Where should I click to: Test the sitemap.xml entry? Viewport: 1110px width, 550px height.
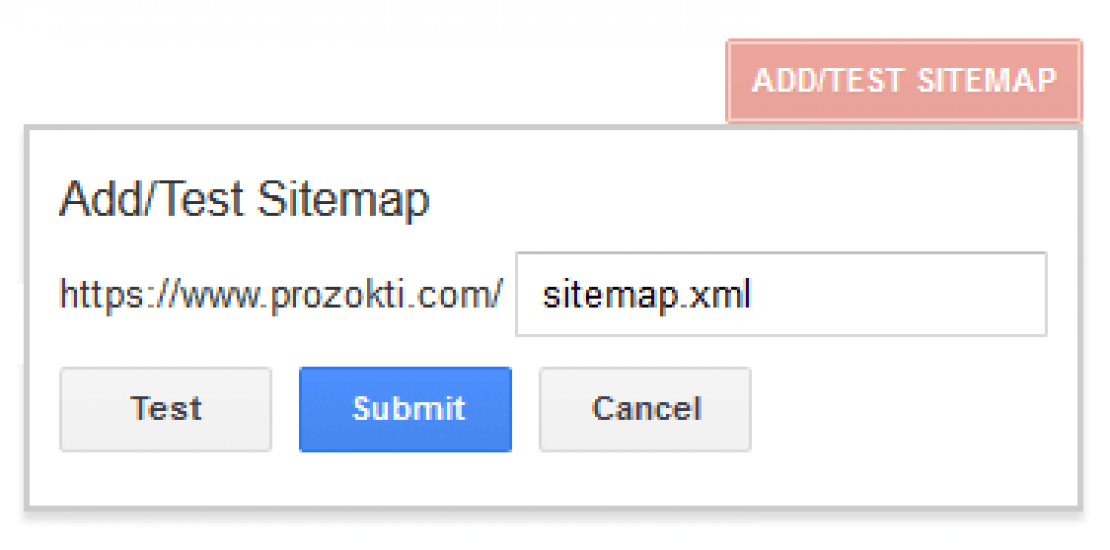(x=165, y=409)
